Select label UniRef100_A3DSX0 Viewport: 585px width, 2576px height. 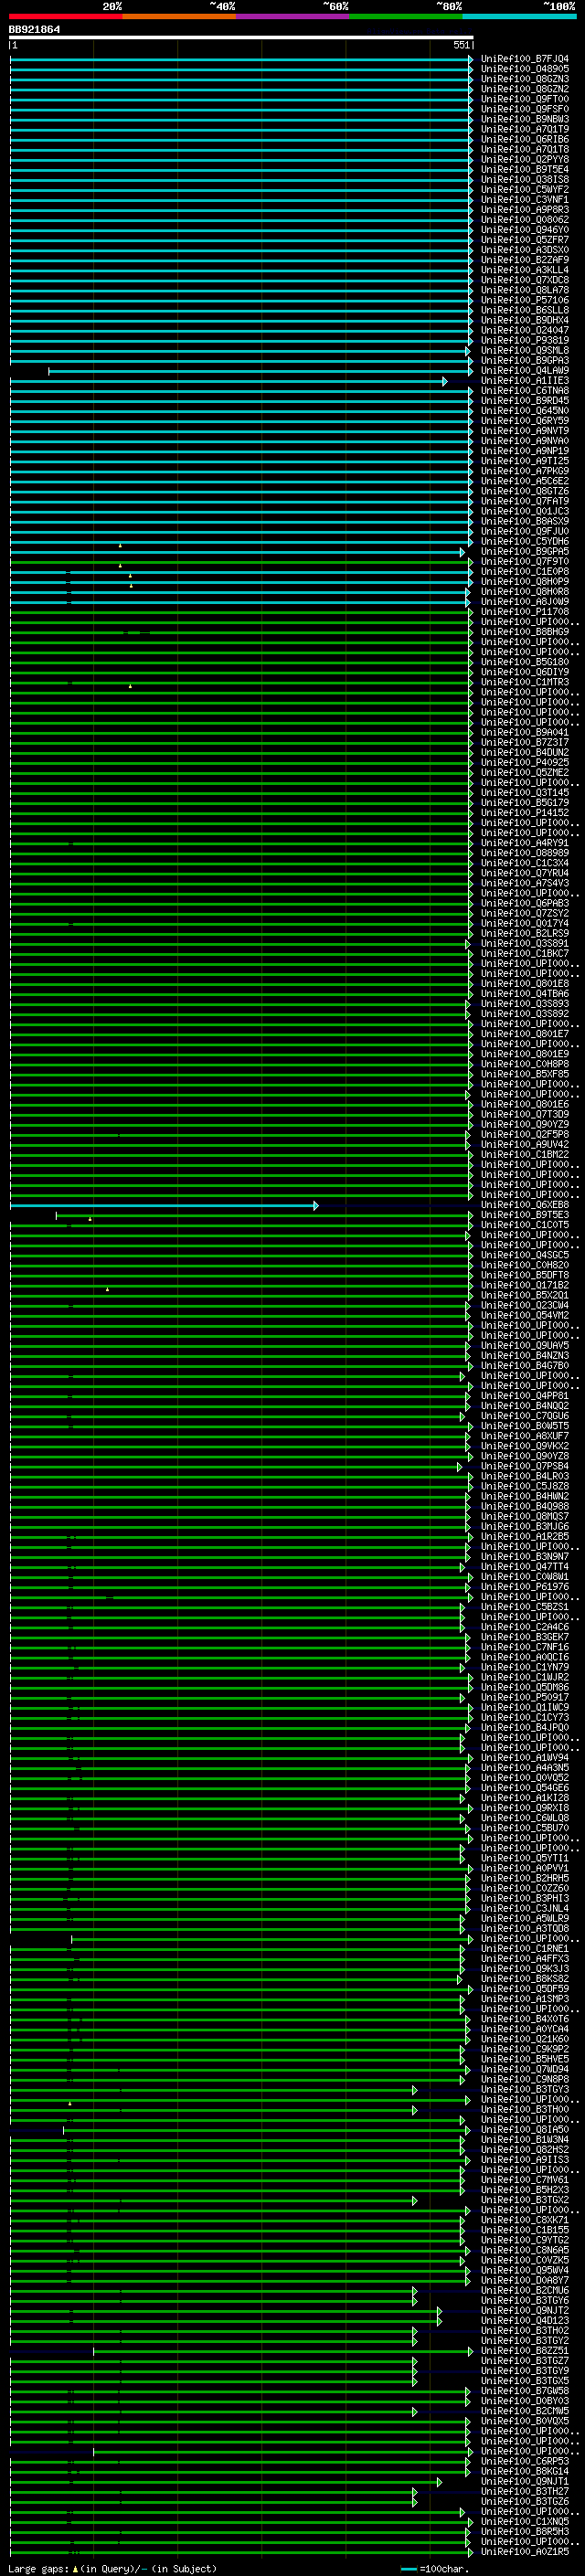pyautogui.click(x=525, y=250)
